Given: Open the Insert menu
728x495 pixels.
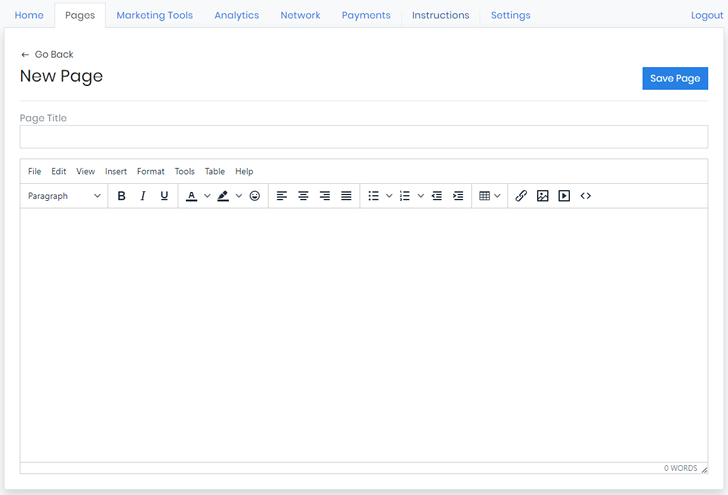Looking at the screenshot, I should [x=116, y=171].
